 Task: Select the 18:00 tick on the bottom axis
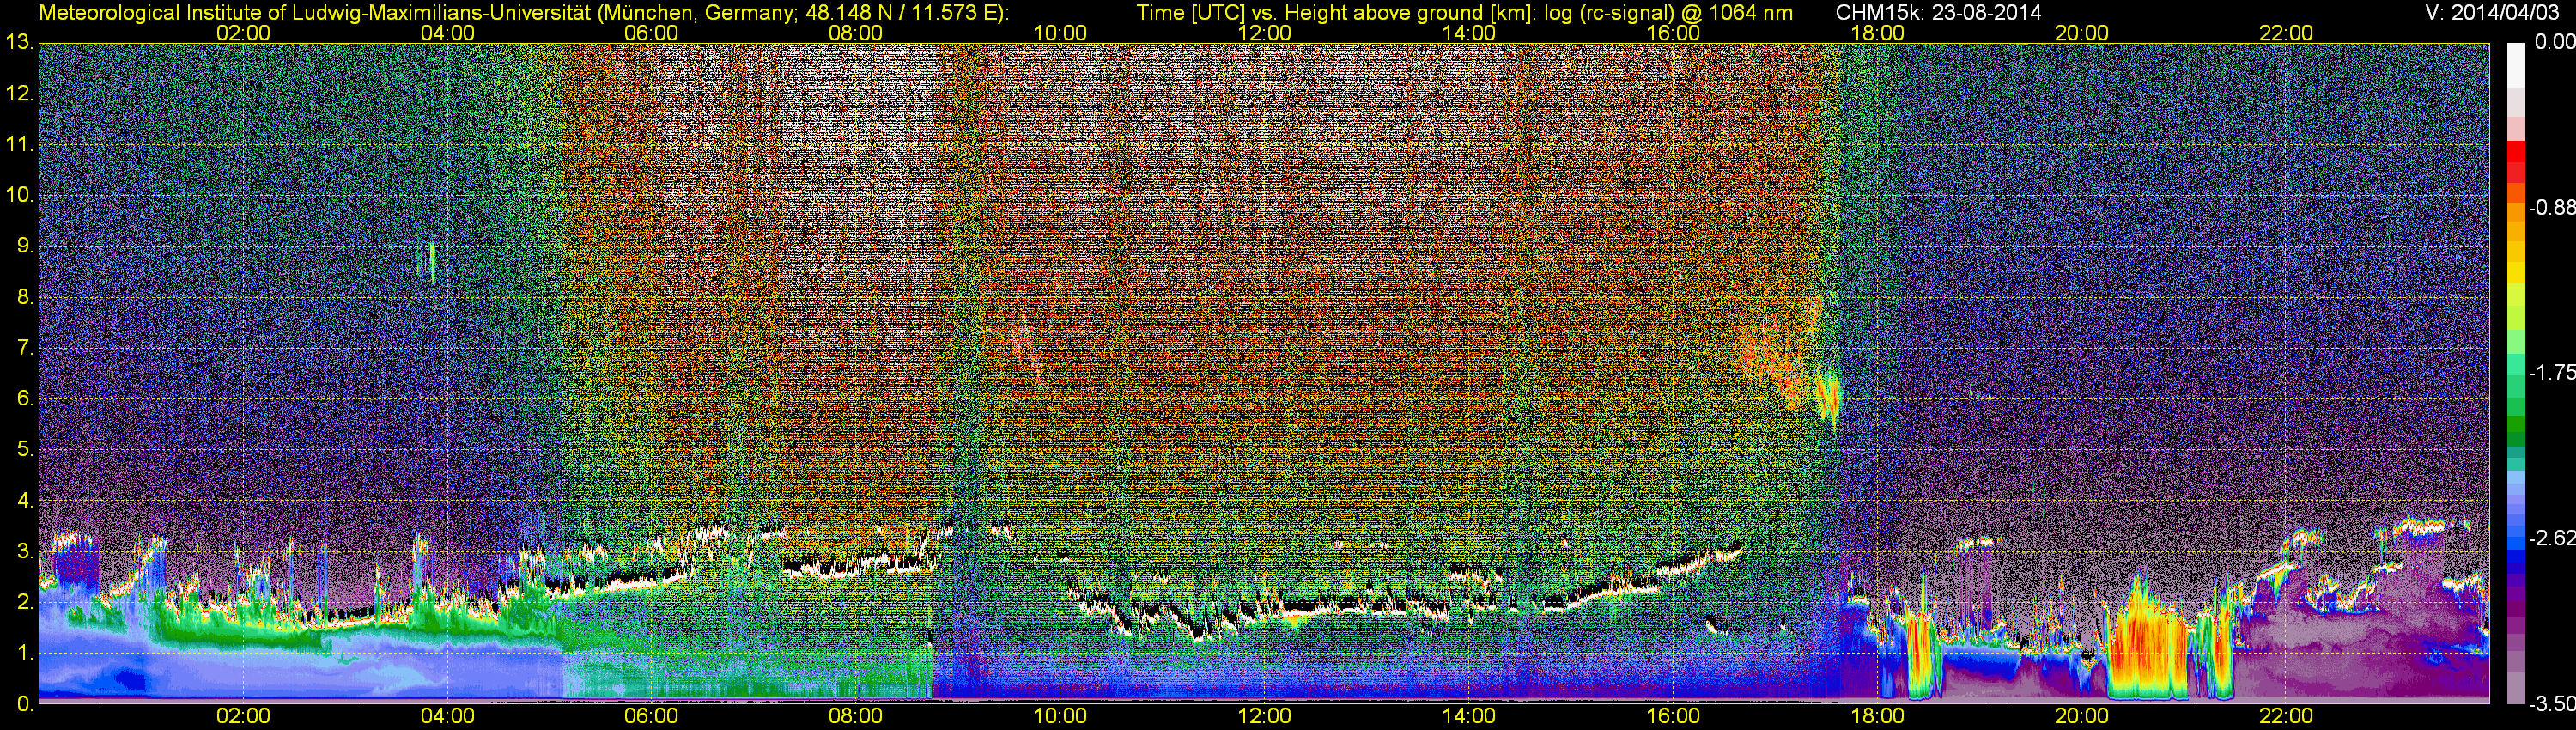(x=1877, y=716)
